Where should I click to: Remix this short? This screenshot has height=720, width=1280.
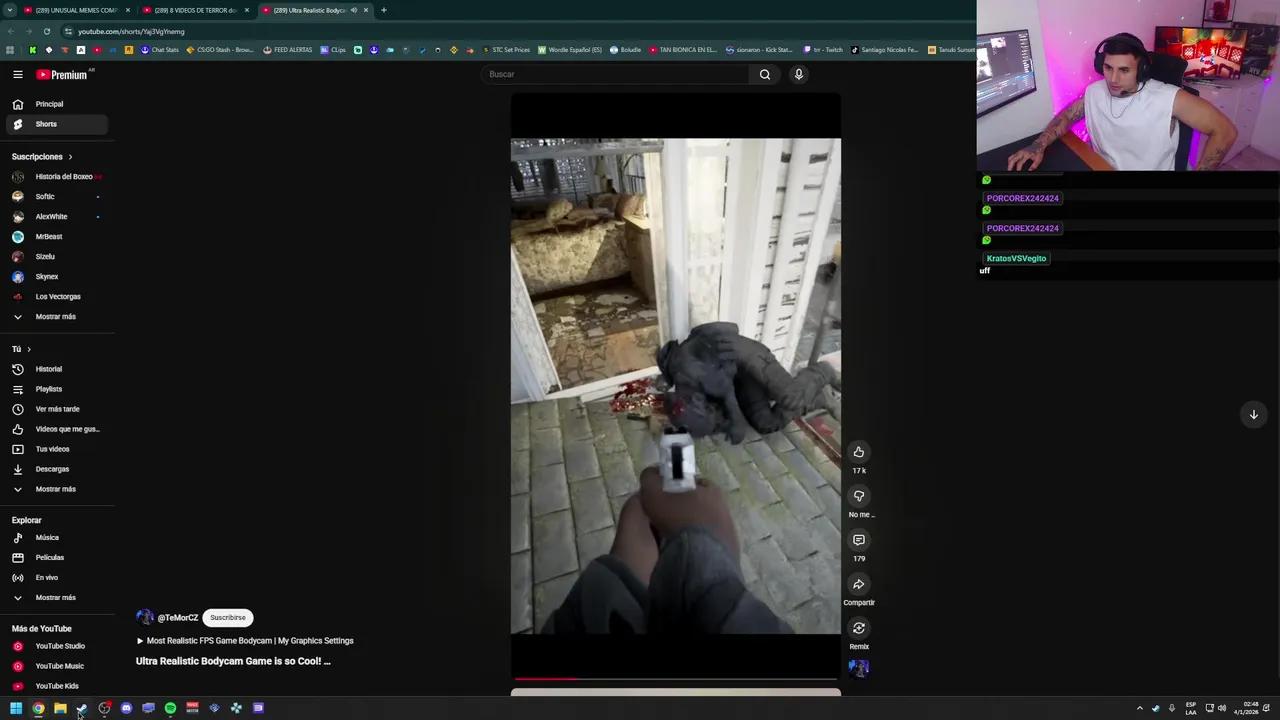[x=859, y=628]
